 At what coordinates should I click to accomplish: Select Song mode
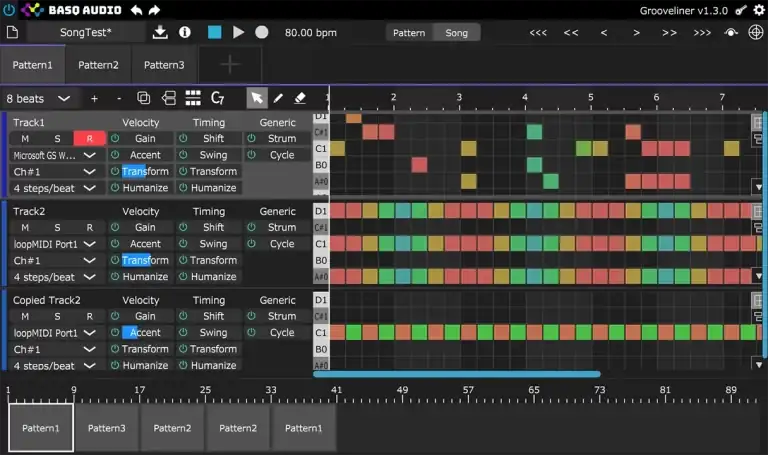456,33
